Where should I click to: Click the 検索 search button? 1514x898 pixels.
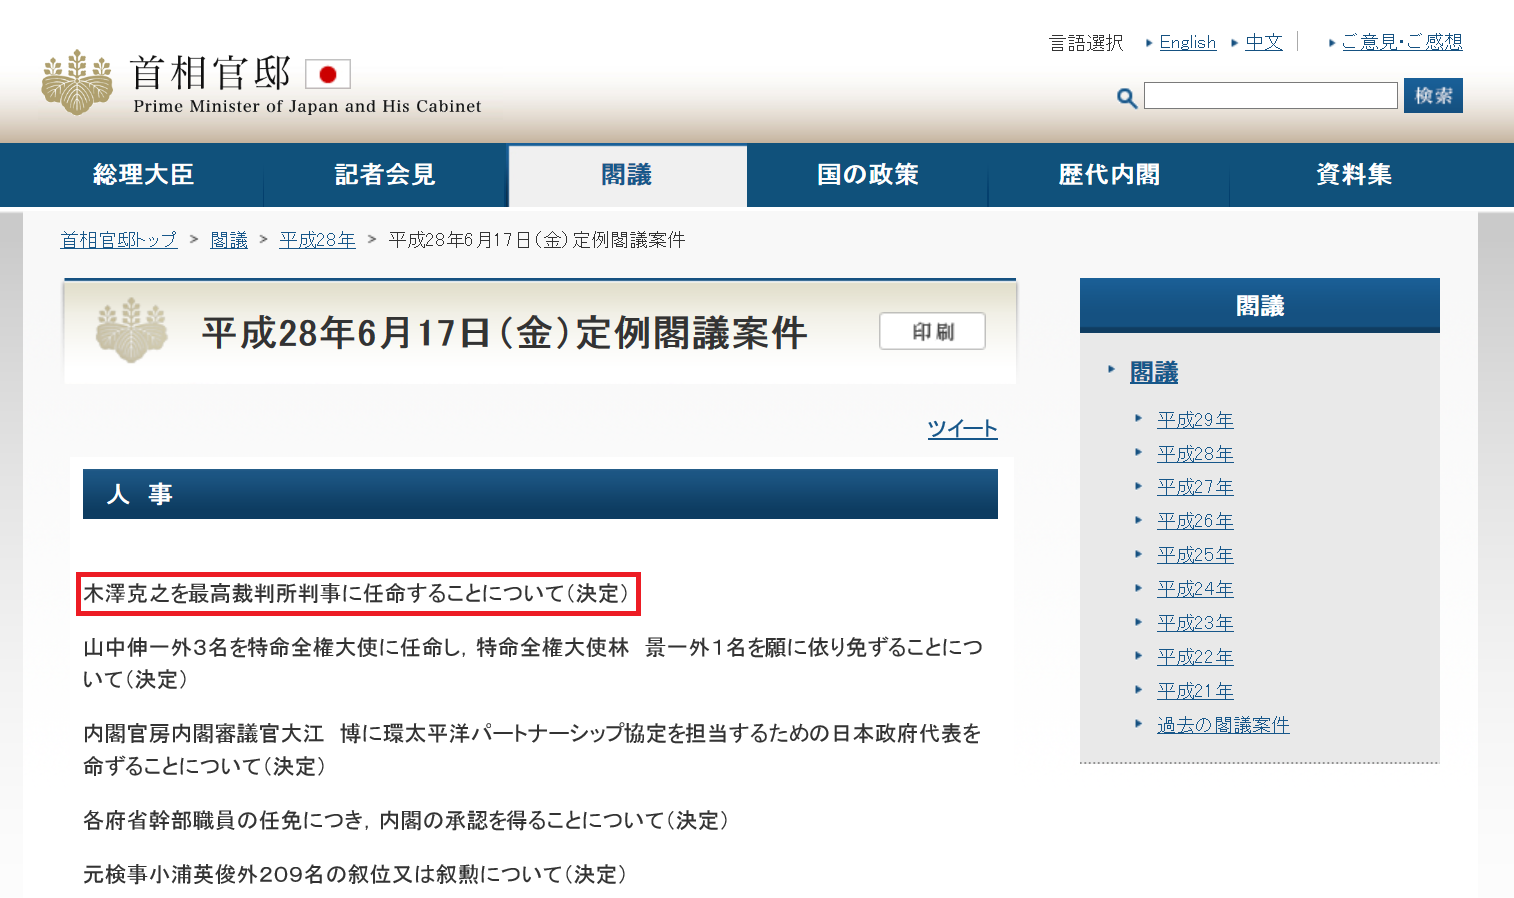(x=1433, y=96)
